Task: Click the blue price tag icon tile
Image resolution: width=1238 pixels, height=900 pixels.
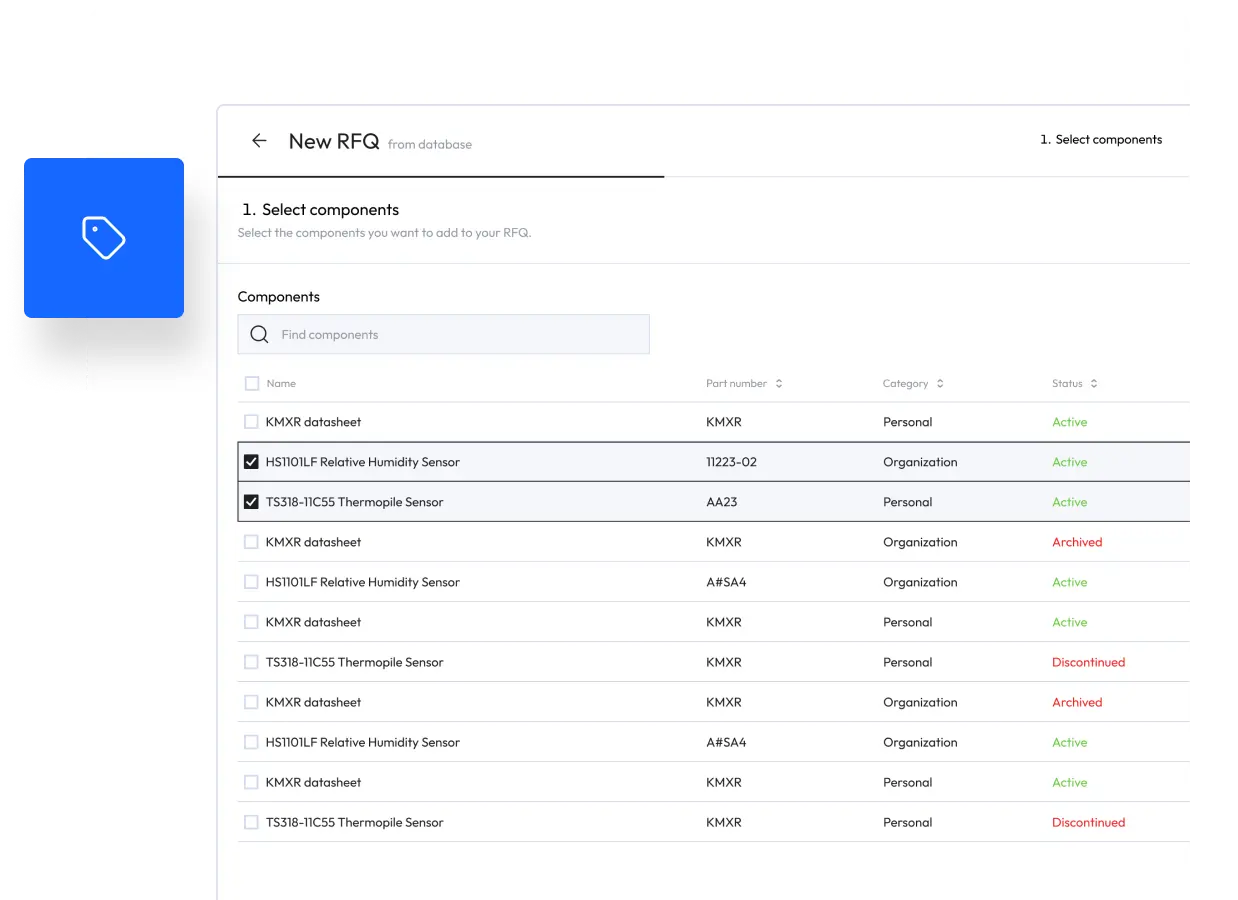Action: click(104, 238)
